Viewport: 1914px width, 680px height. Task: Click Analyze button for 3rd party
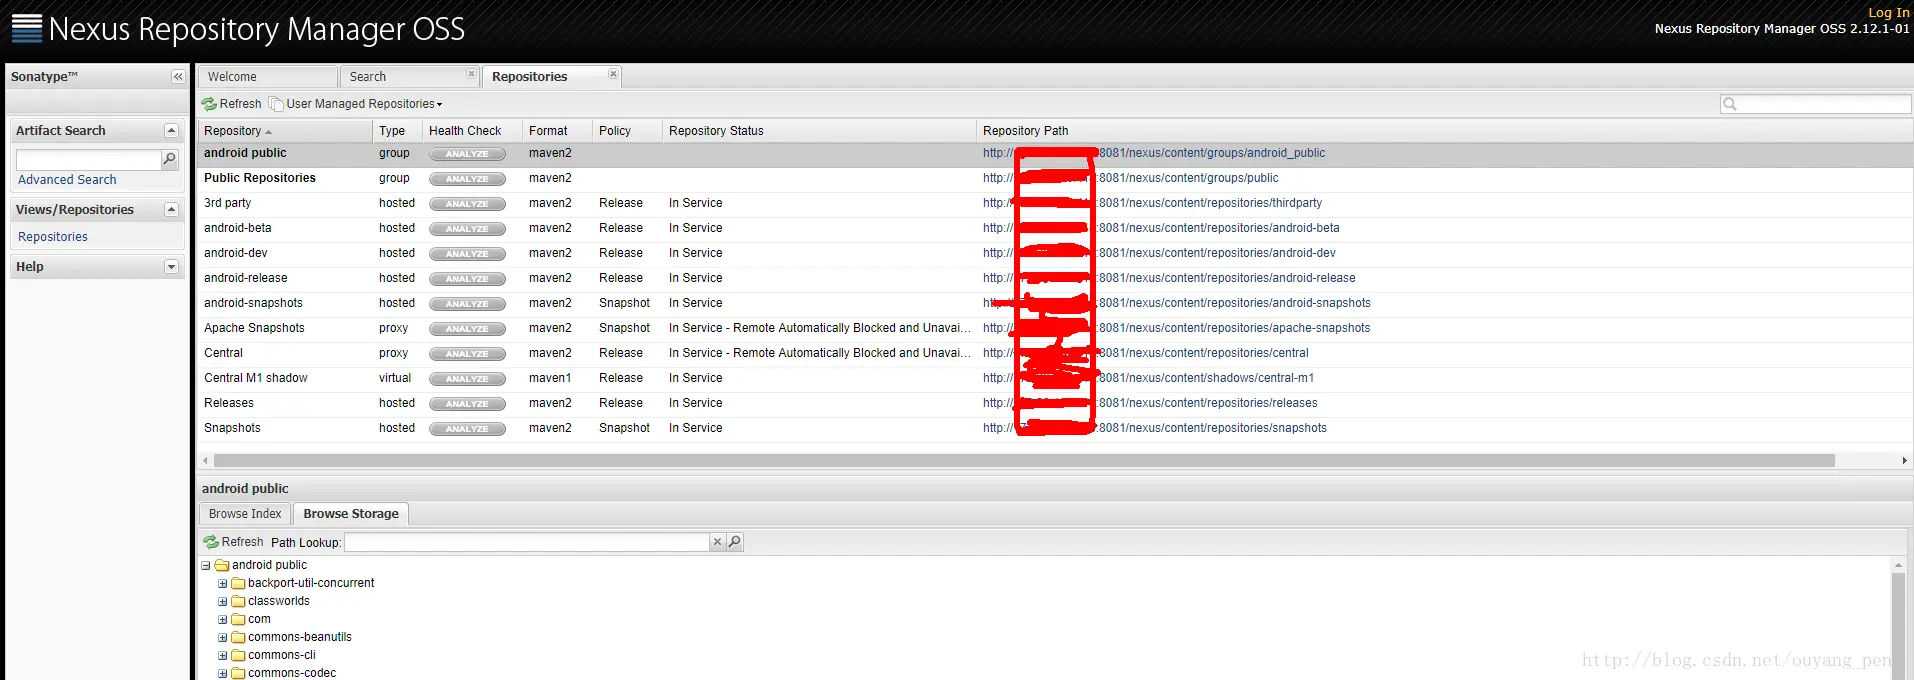click(x=467, y=204)
